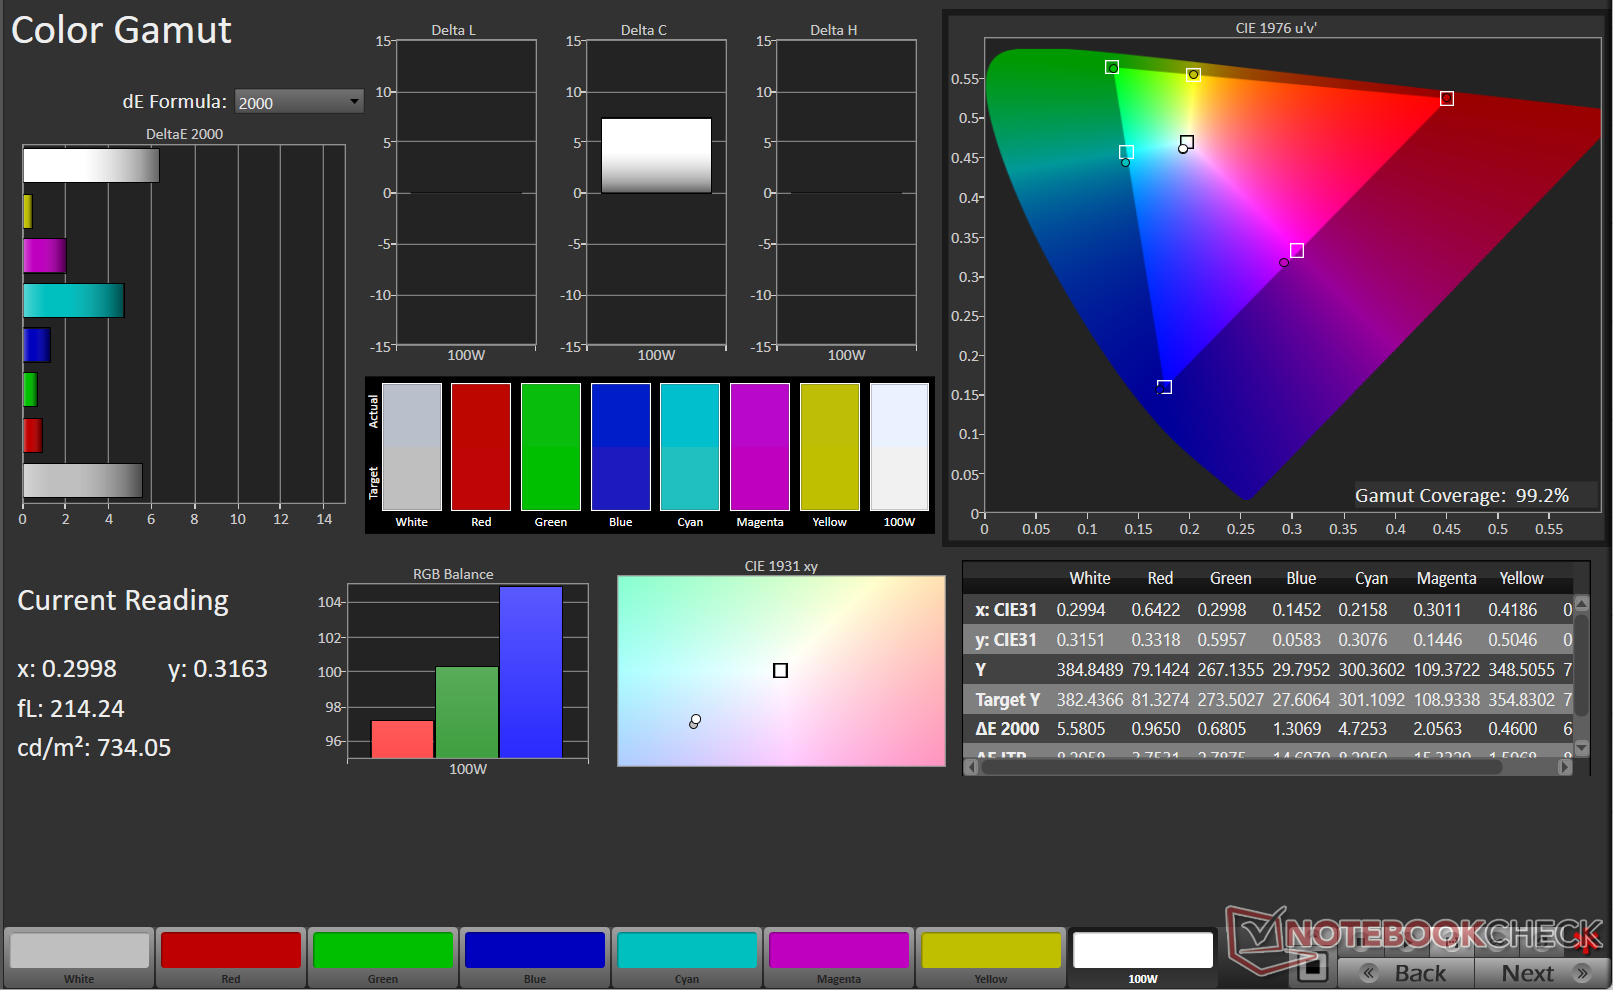
Task: Click the Magenta column header in data table
Action: click(x=1446, y=578)
